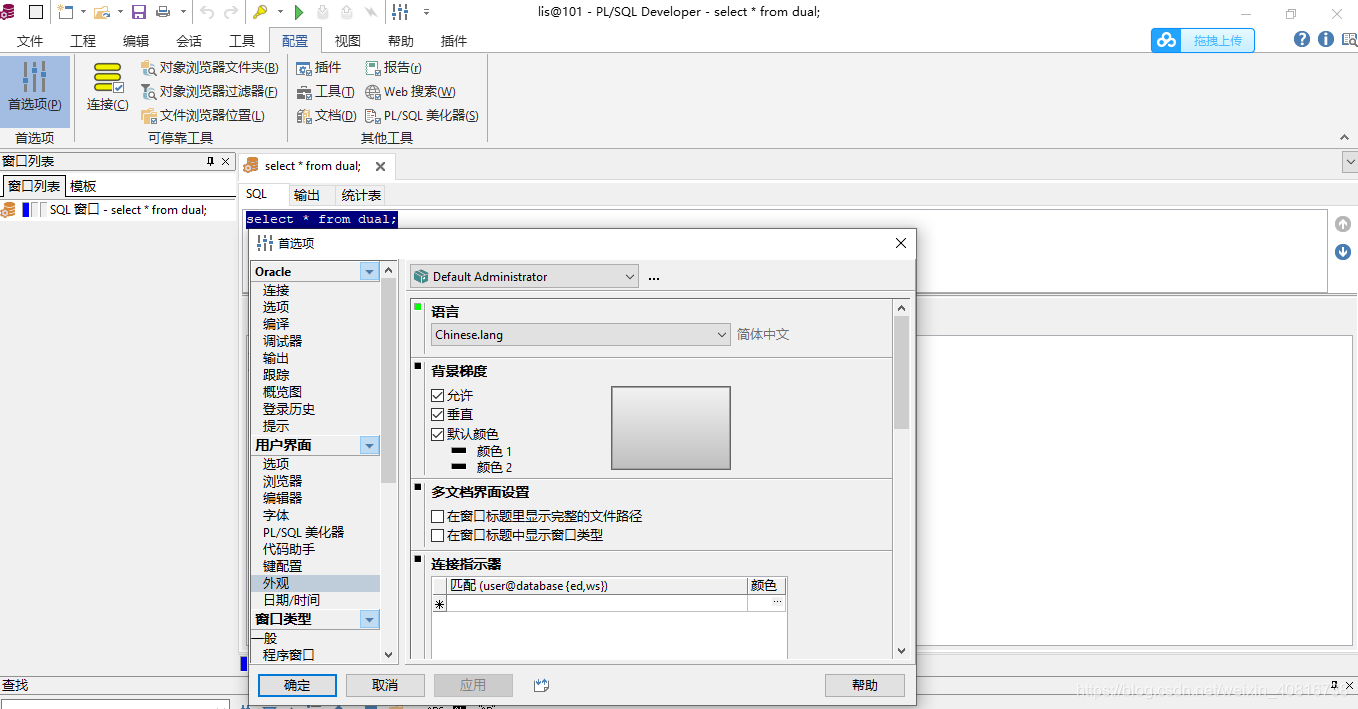Collapse the 用户界面 section header arrow
1358x709 pixels.
click(369, 445)
